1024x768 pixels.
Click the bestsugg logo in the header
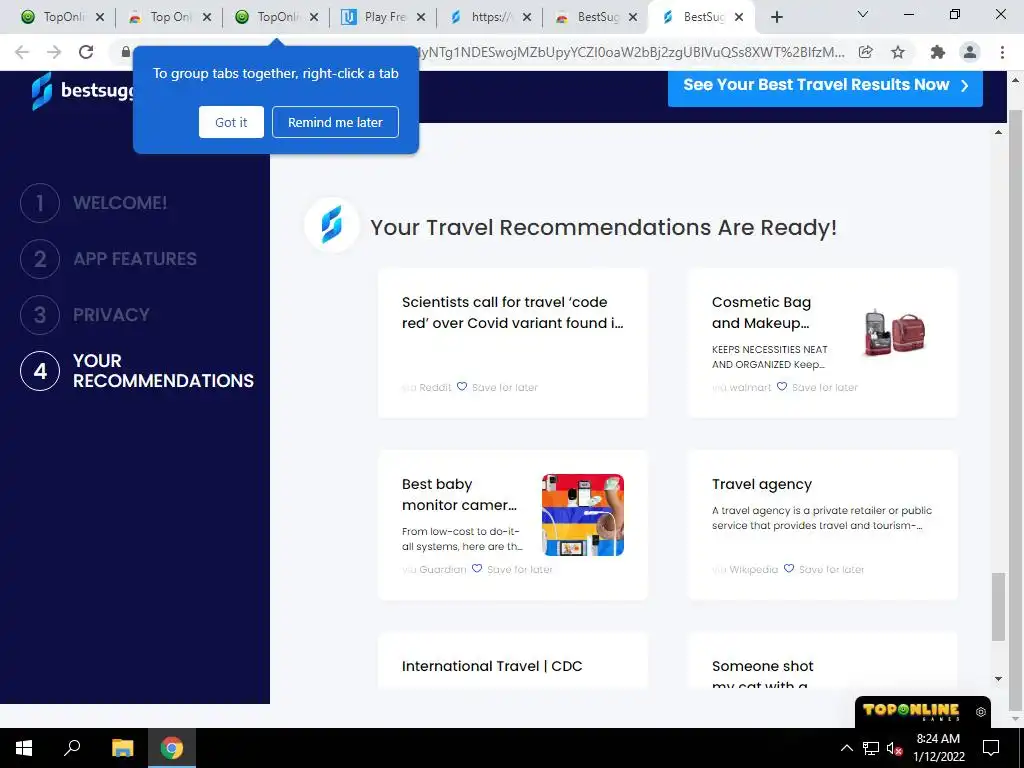82,90
